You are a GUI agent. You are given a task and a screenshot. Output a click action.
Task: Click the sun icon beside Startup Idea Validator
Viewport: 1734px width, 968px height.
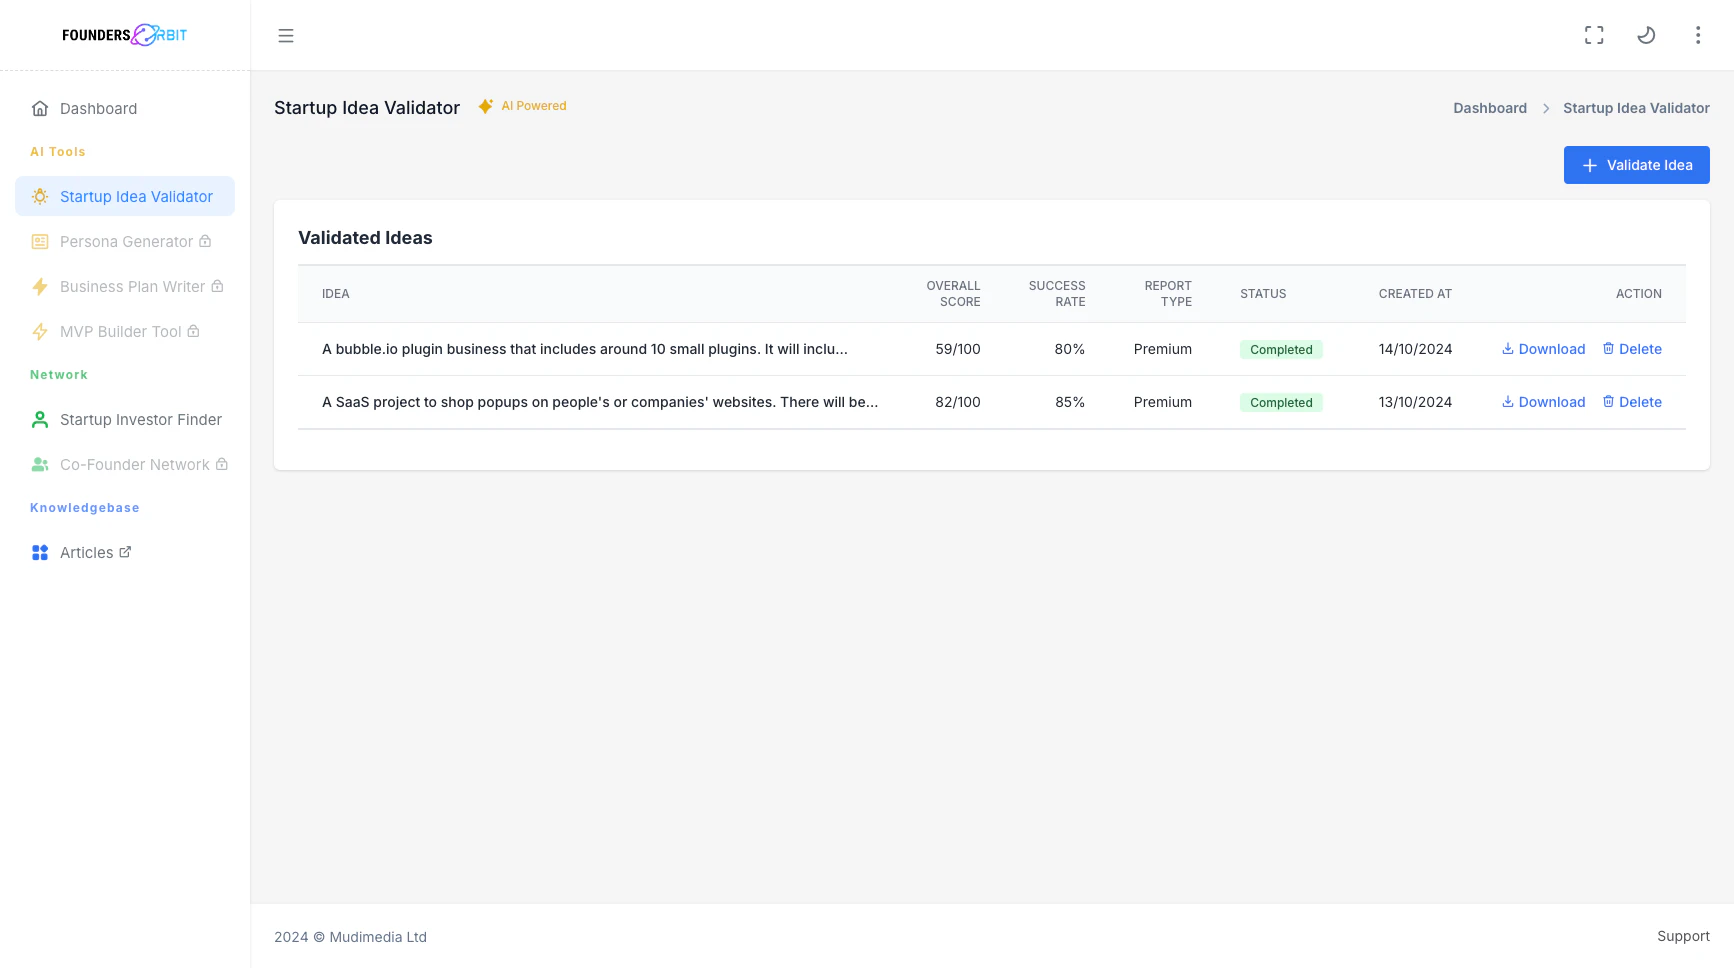[x=40, y=196]
